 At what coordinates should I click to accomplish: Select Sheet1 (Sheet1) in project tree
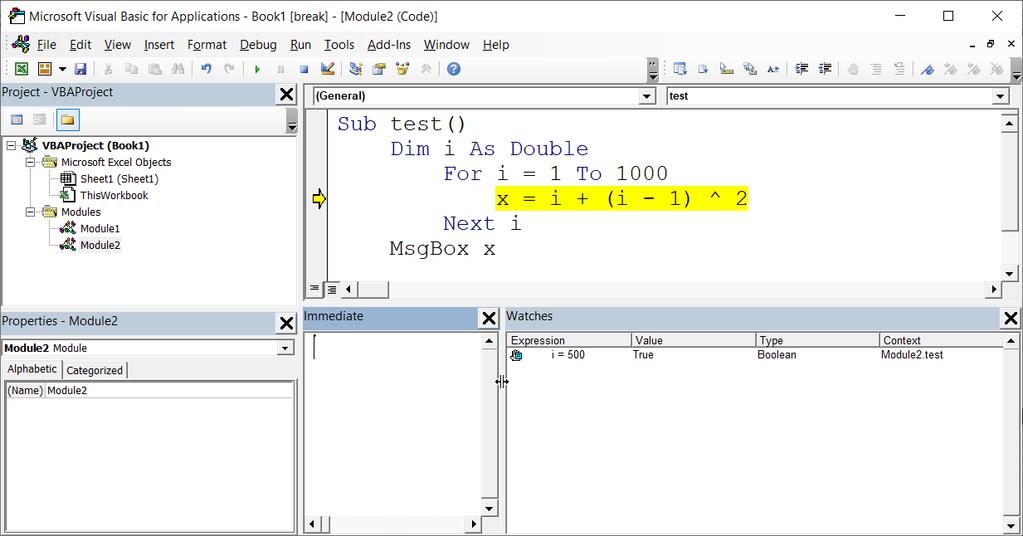click(x=119, y=179)
